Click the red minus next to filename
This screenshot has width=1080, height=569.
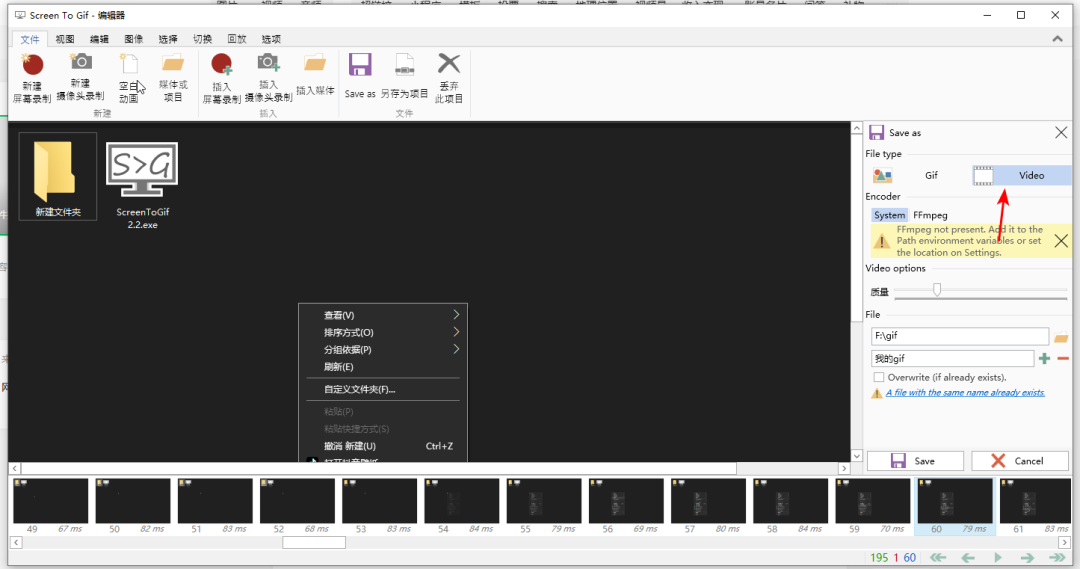(1063, 358)
